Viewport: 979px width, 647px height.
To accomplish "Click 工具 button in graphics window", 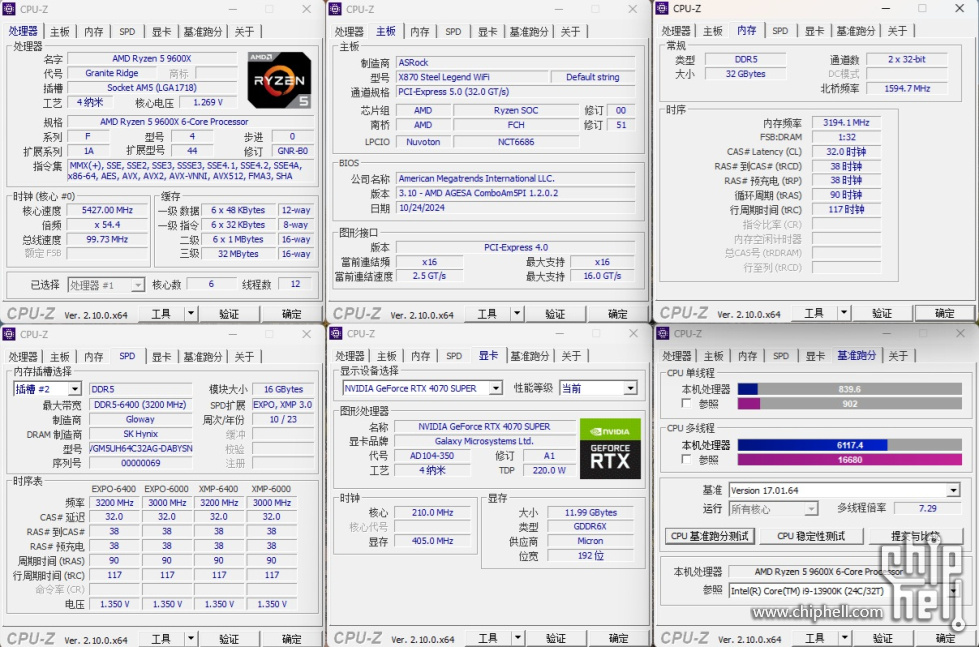I will click(x=488, y=638).
